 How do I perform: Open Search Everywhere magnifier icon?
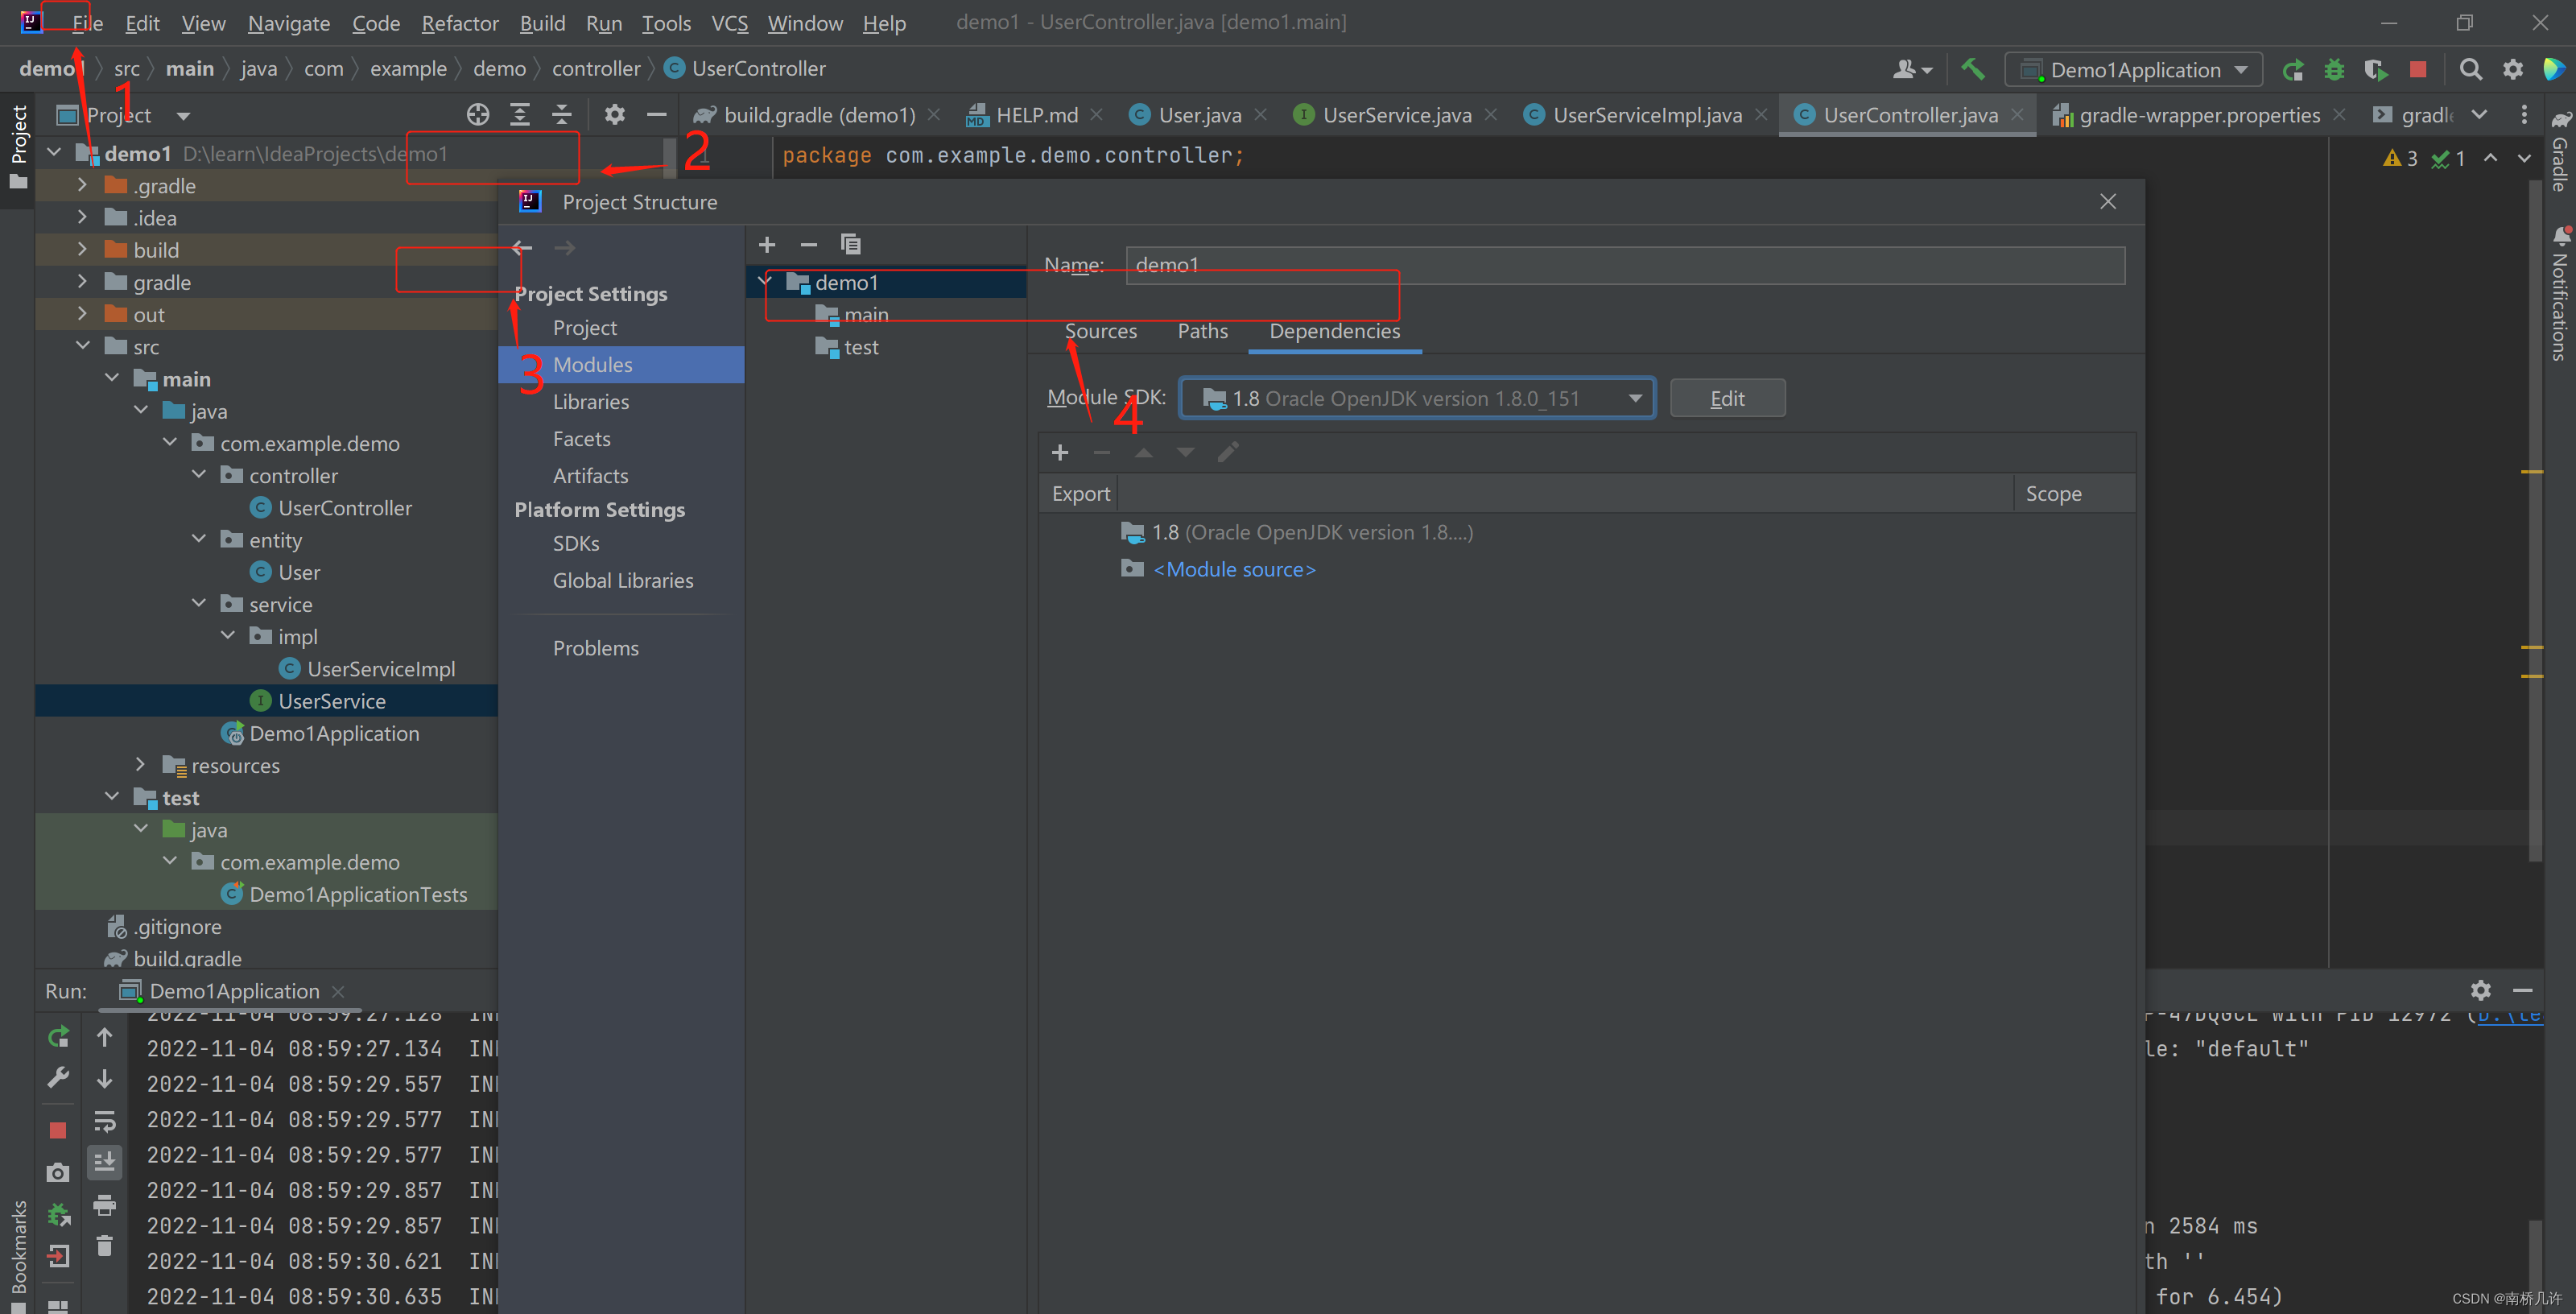[x=2470, y=69]
